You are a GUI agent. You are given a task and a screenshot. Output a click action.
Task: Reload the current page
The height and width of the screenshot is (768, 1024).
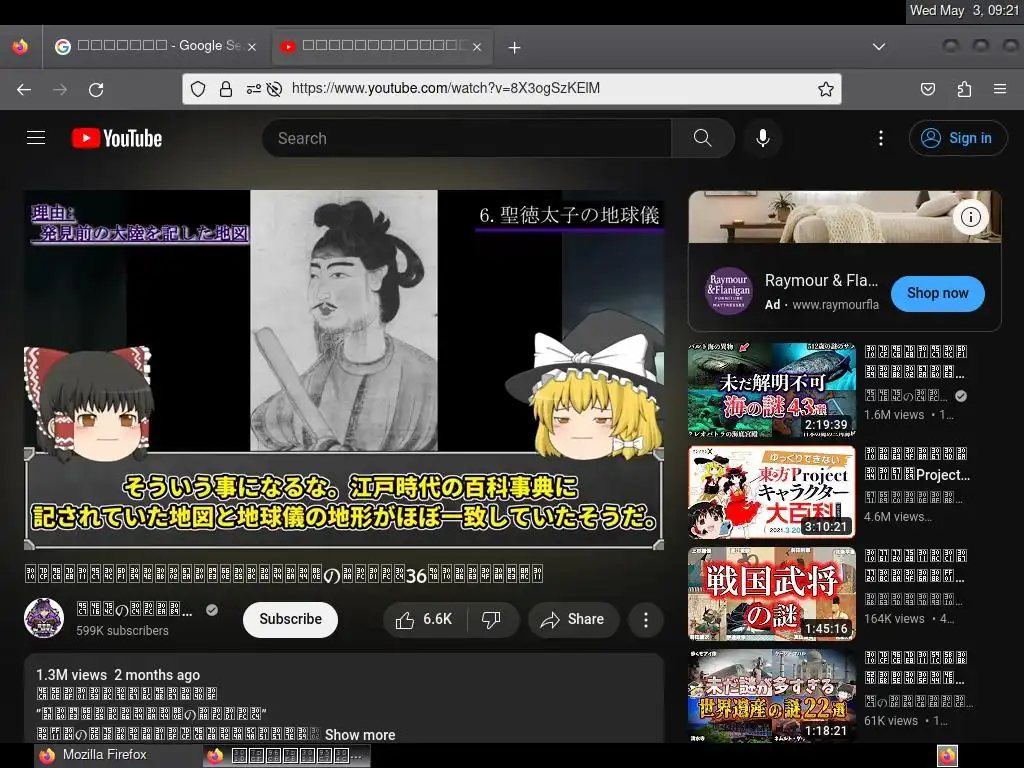(x=96, y=89)
